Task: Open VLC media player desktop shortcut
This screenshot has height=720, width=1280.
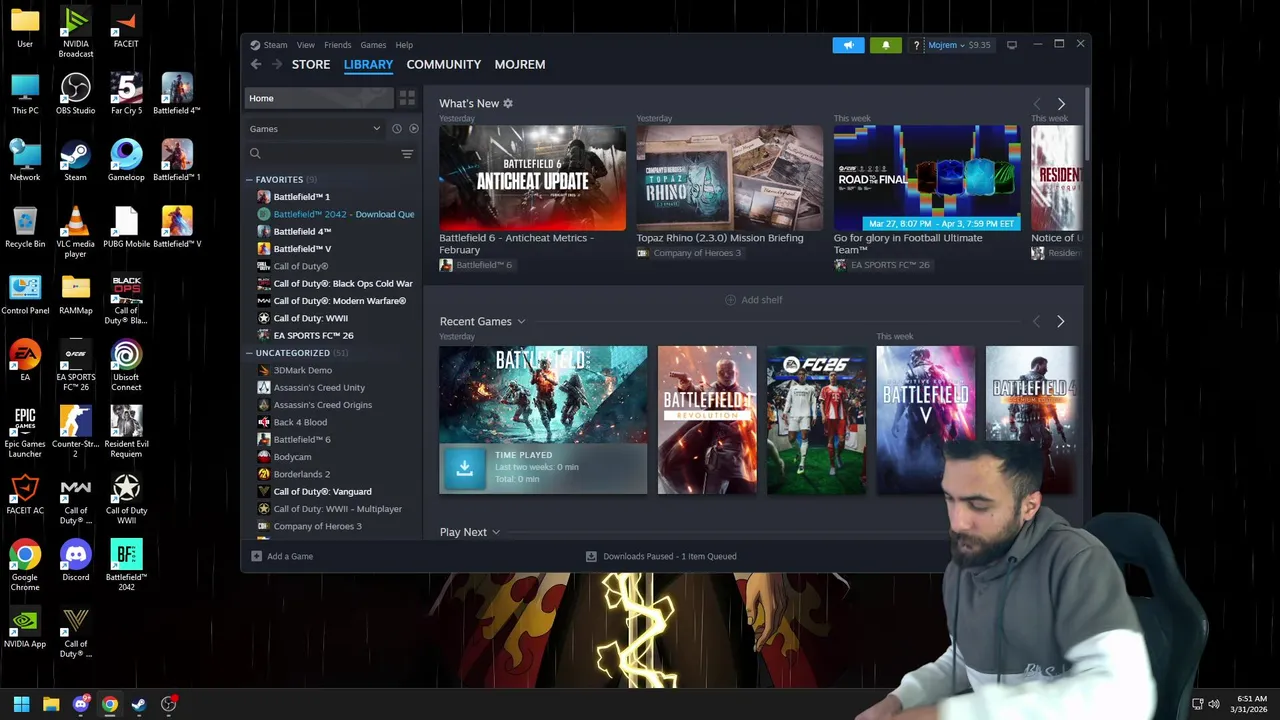Action: [75, 232]
